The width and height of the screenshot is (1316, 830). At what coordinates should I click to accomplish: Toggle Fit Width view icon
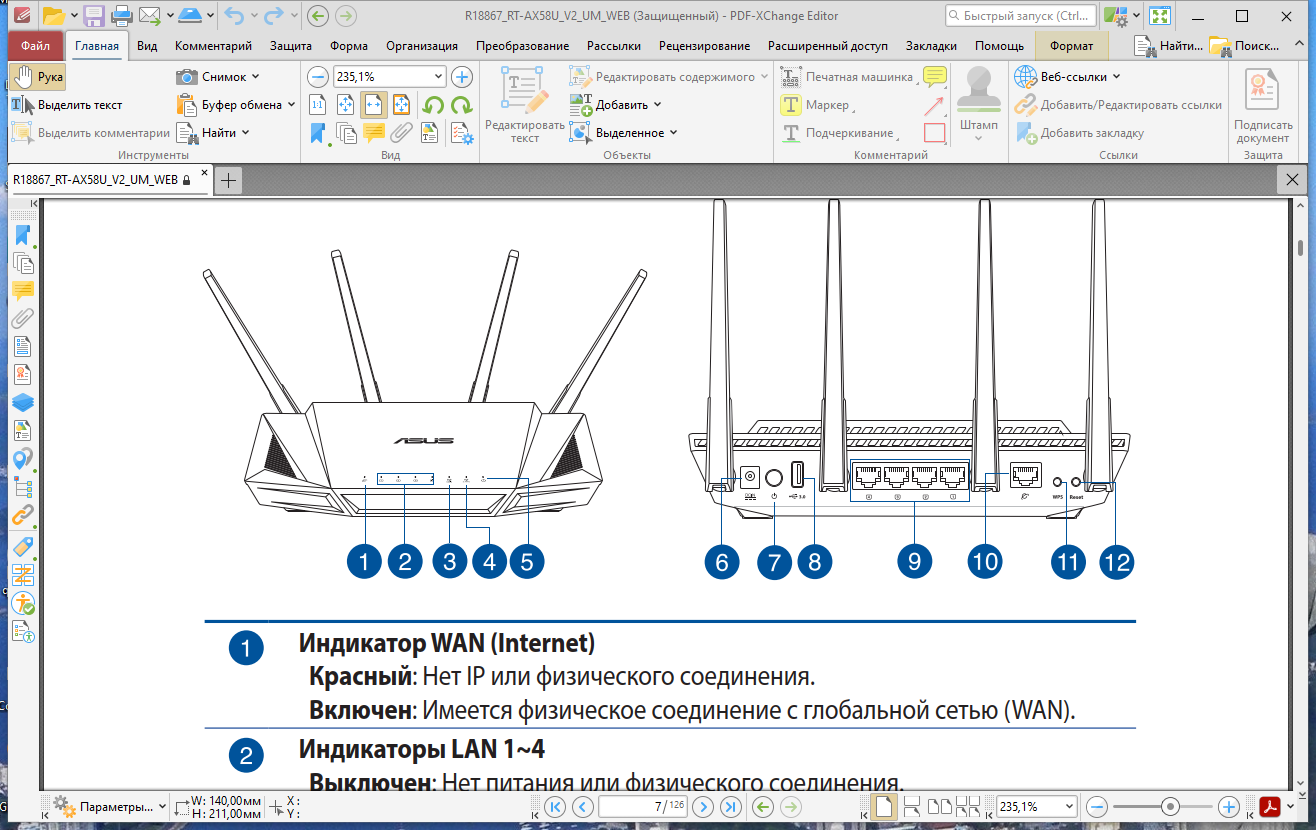pos(374,105)
